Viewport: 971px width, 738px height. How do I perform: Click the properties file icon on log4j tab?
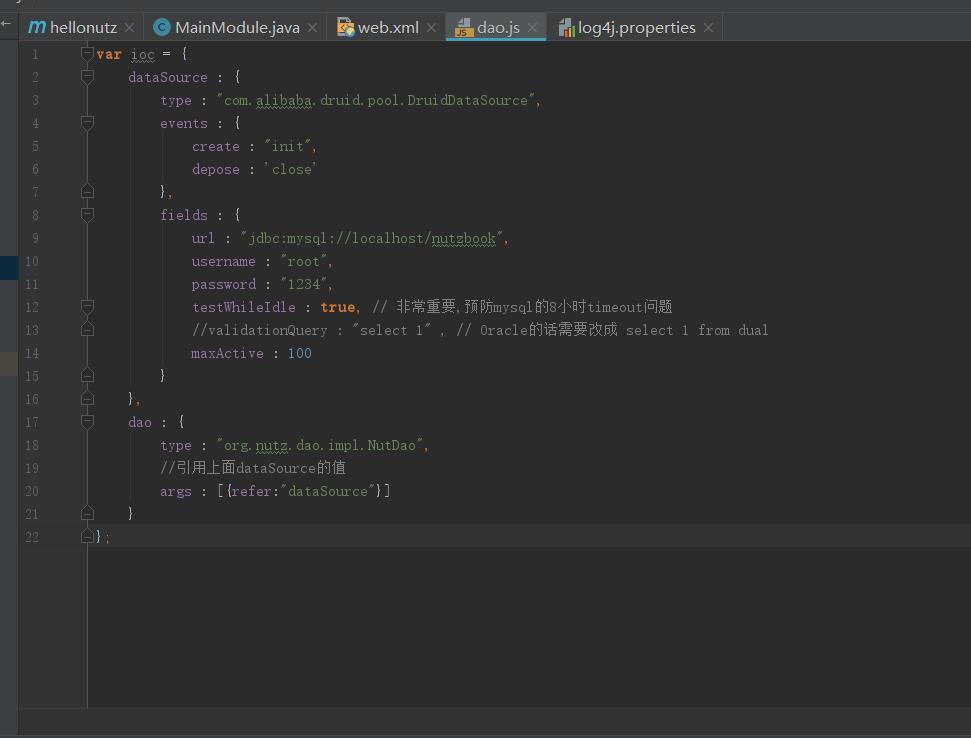click(567, 27)
